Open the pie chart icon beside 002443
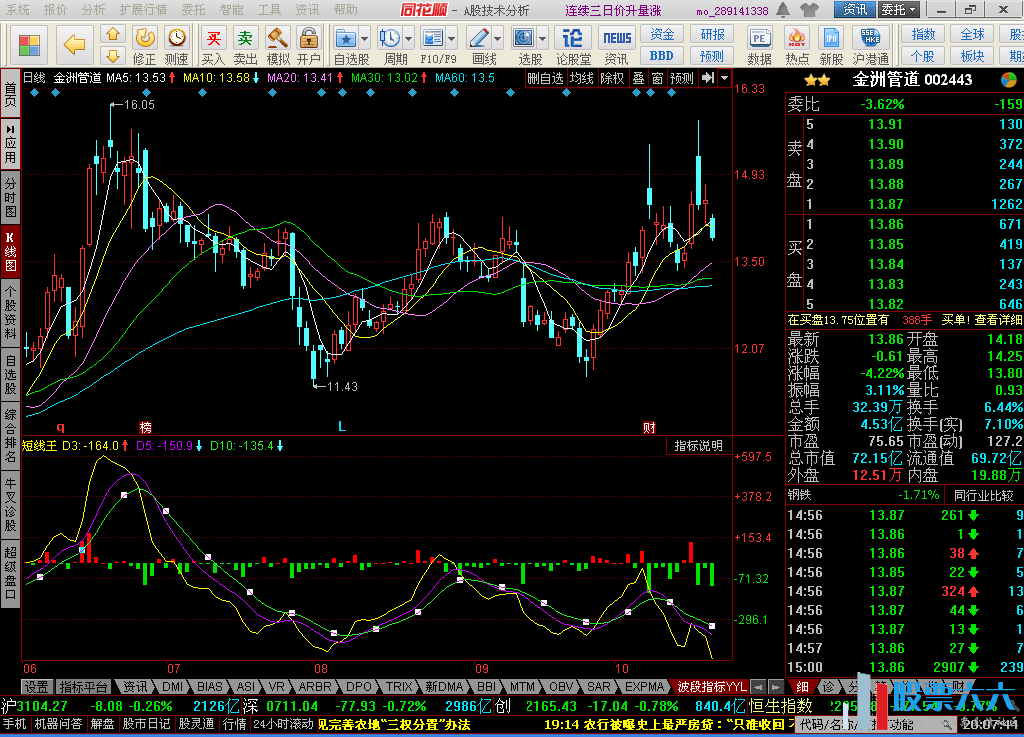Screen dimensions: 1024x737 point(1009,80)
